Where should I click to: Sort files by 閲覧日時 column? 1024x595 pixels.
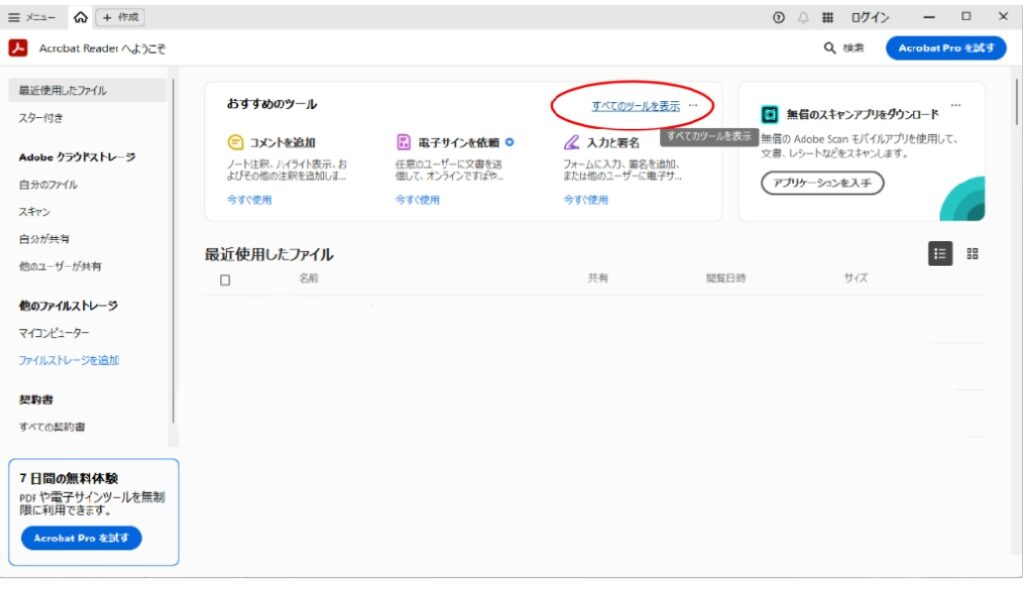(726, 278)
